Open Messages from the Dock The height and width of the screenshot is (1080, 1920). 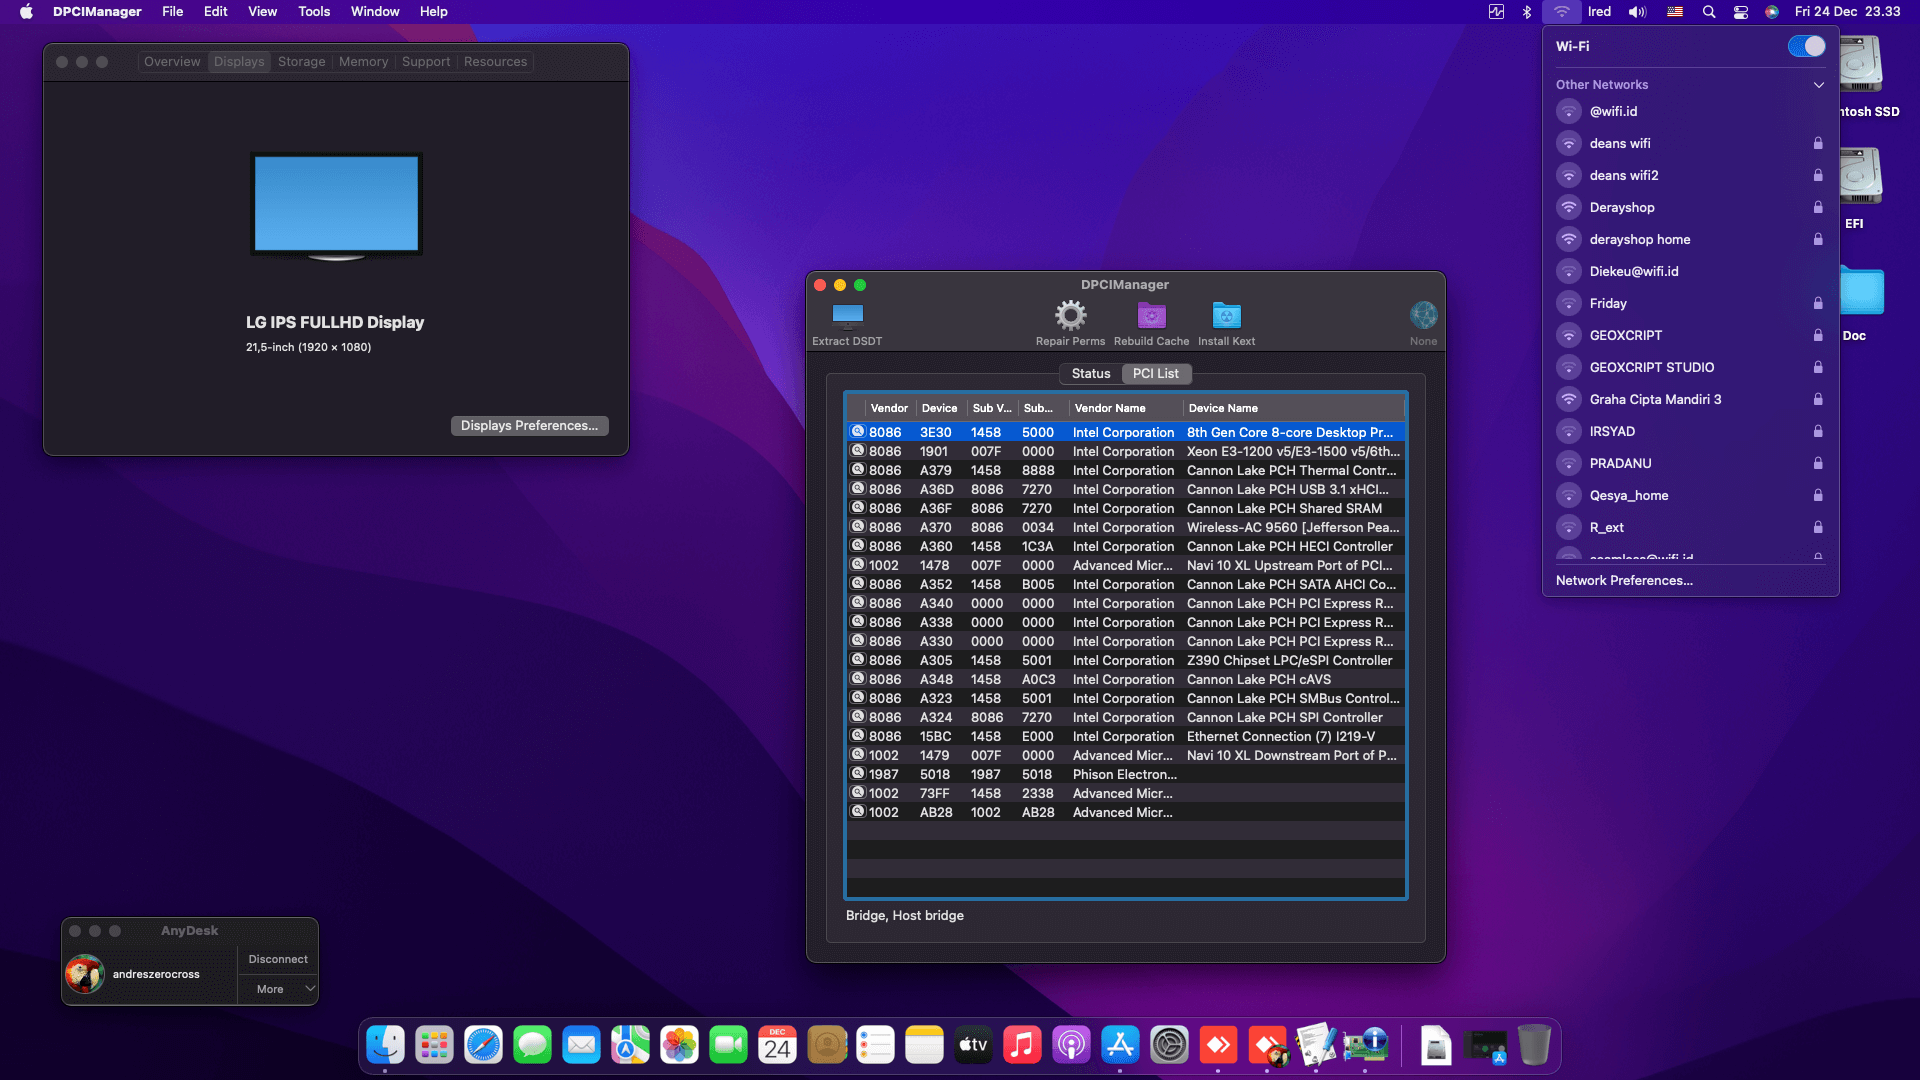tap(532, 1045)
